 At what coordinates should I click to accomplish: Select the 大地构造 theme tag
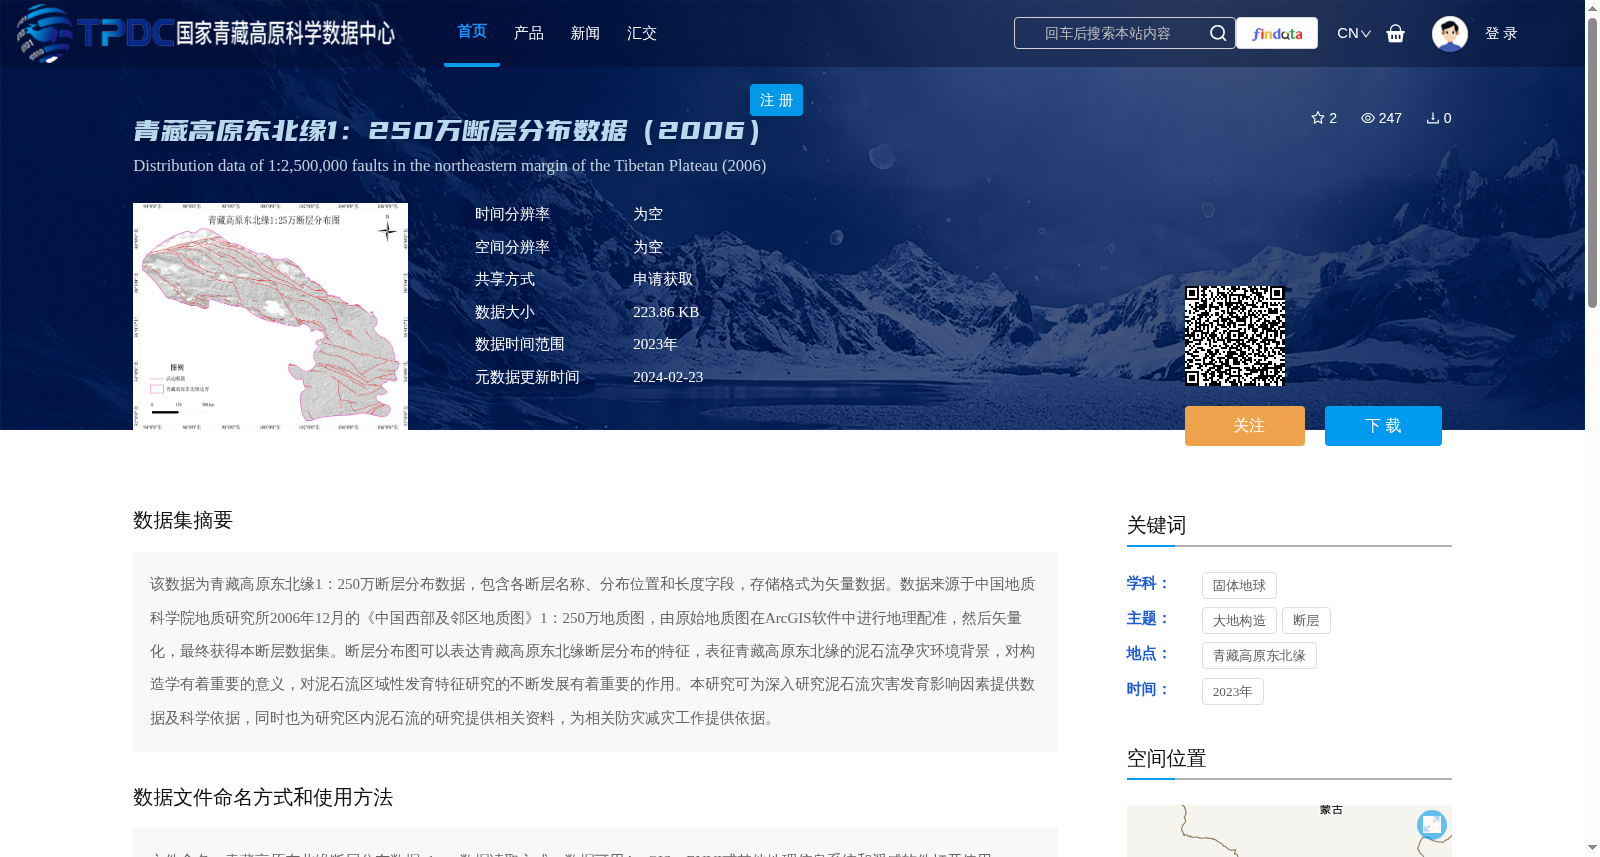click(1239, 620)
